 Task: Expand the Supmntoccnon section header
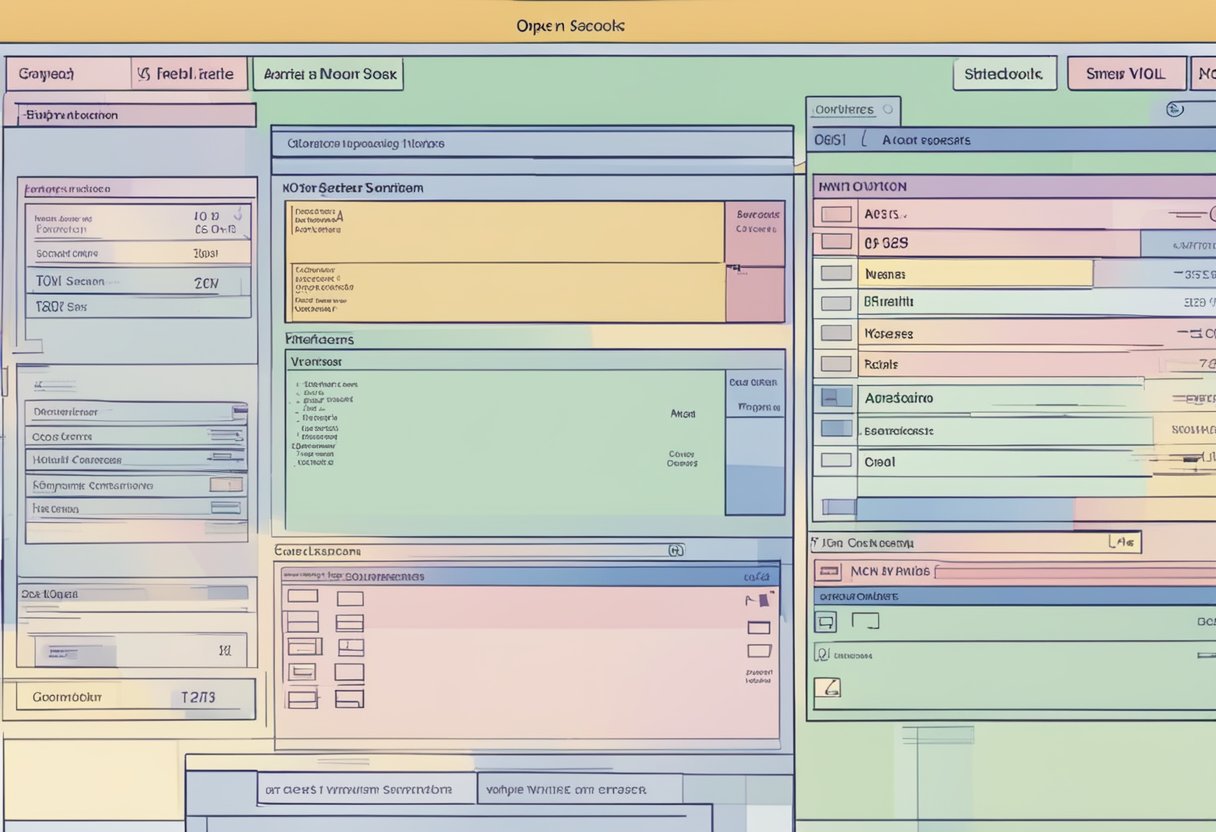click(x=135, y=115)
